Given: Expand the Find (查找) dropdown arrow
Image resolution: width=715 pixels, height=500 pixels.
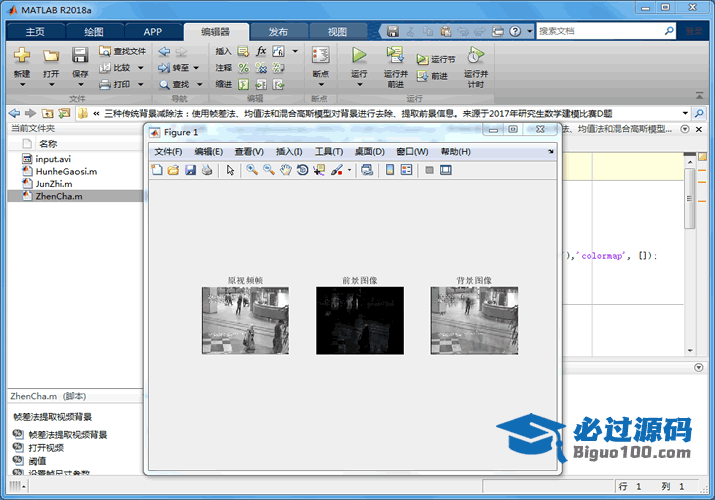Looking at the screenshot, I should click(200, 85).
